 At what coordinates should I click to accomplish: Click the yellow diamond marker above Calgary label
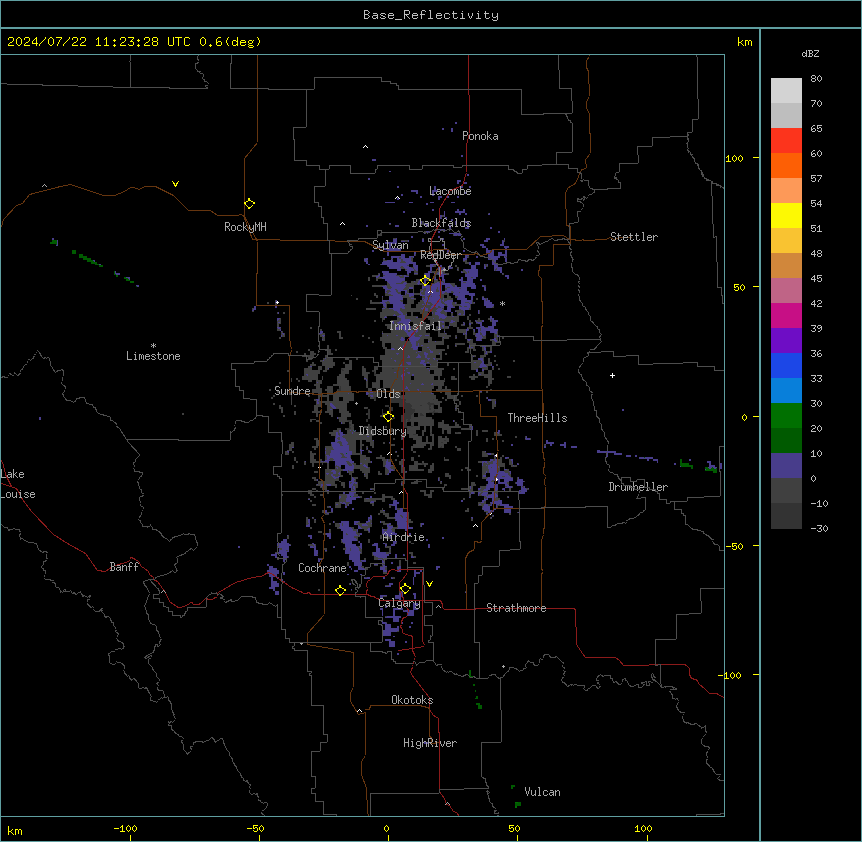[x=405, y=589]
